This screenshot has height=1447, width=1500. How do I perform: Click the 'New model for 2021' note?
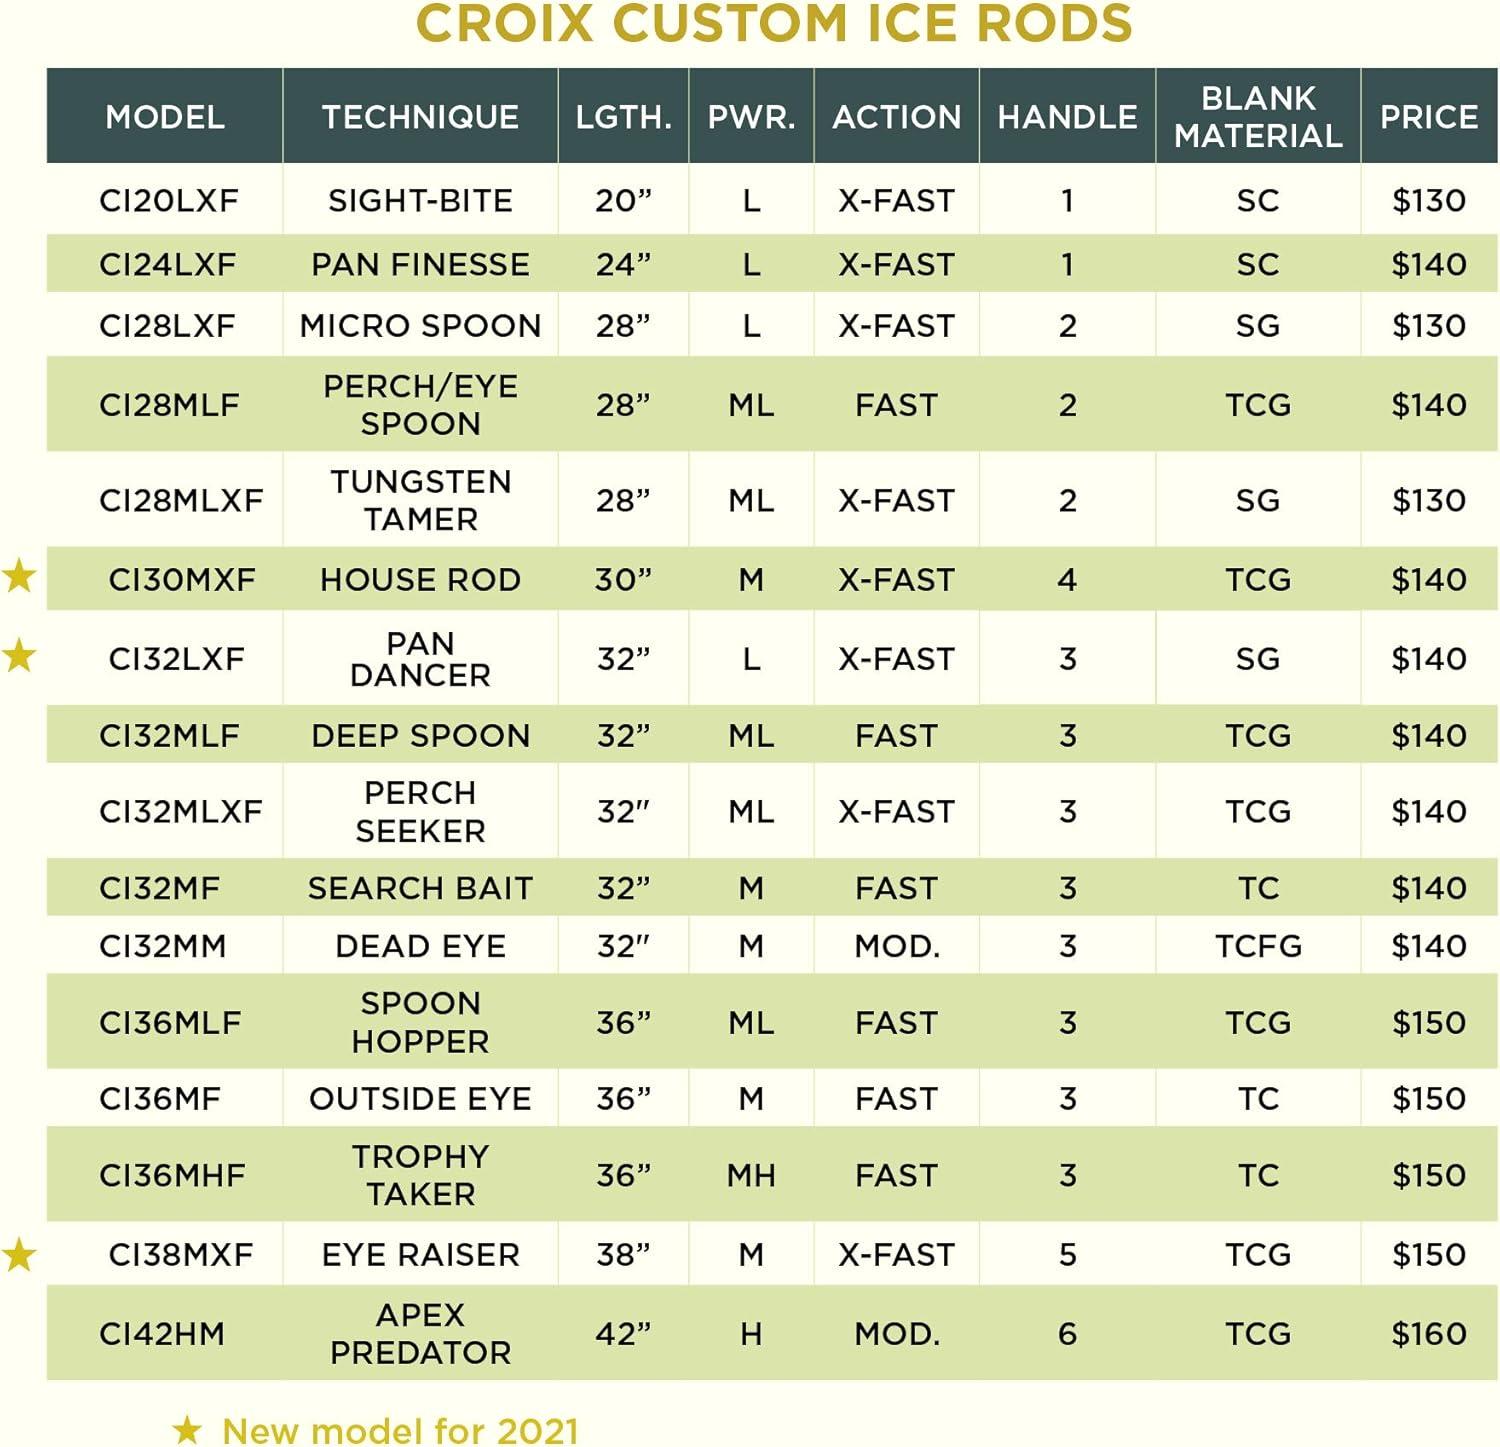pos(400,1431)
